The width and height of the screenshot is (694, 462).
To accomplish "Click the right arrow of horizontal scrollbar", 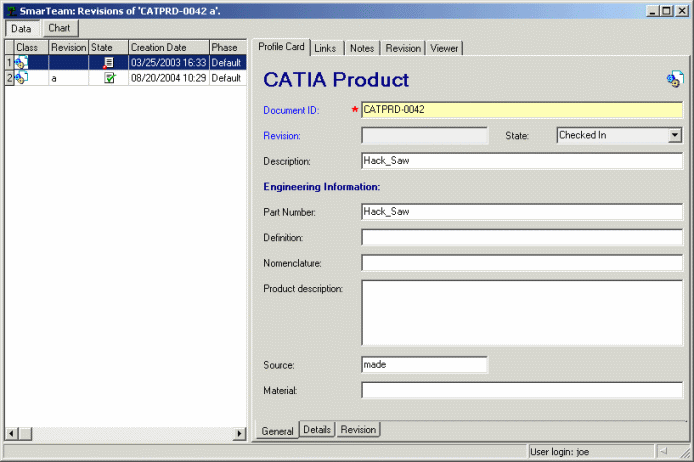I will (x=240, y=433).
